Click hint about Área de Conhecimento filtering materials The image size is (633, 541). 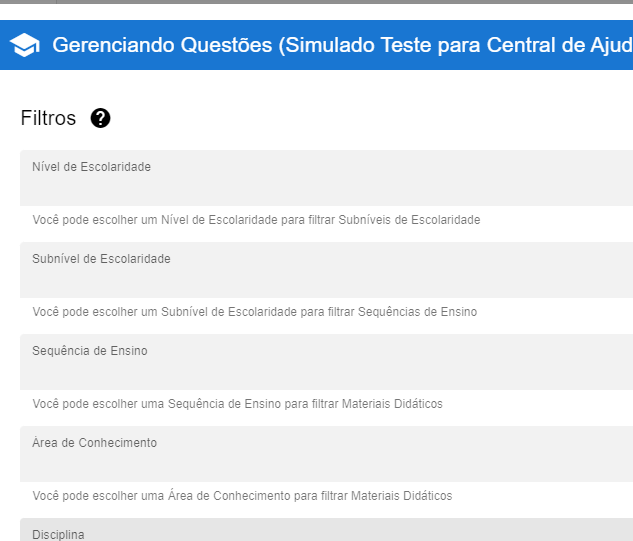[x=242, y=496]
